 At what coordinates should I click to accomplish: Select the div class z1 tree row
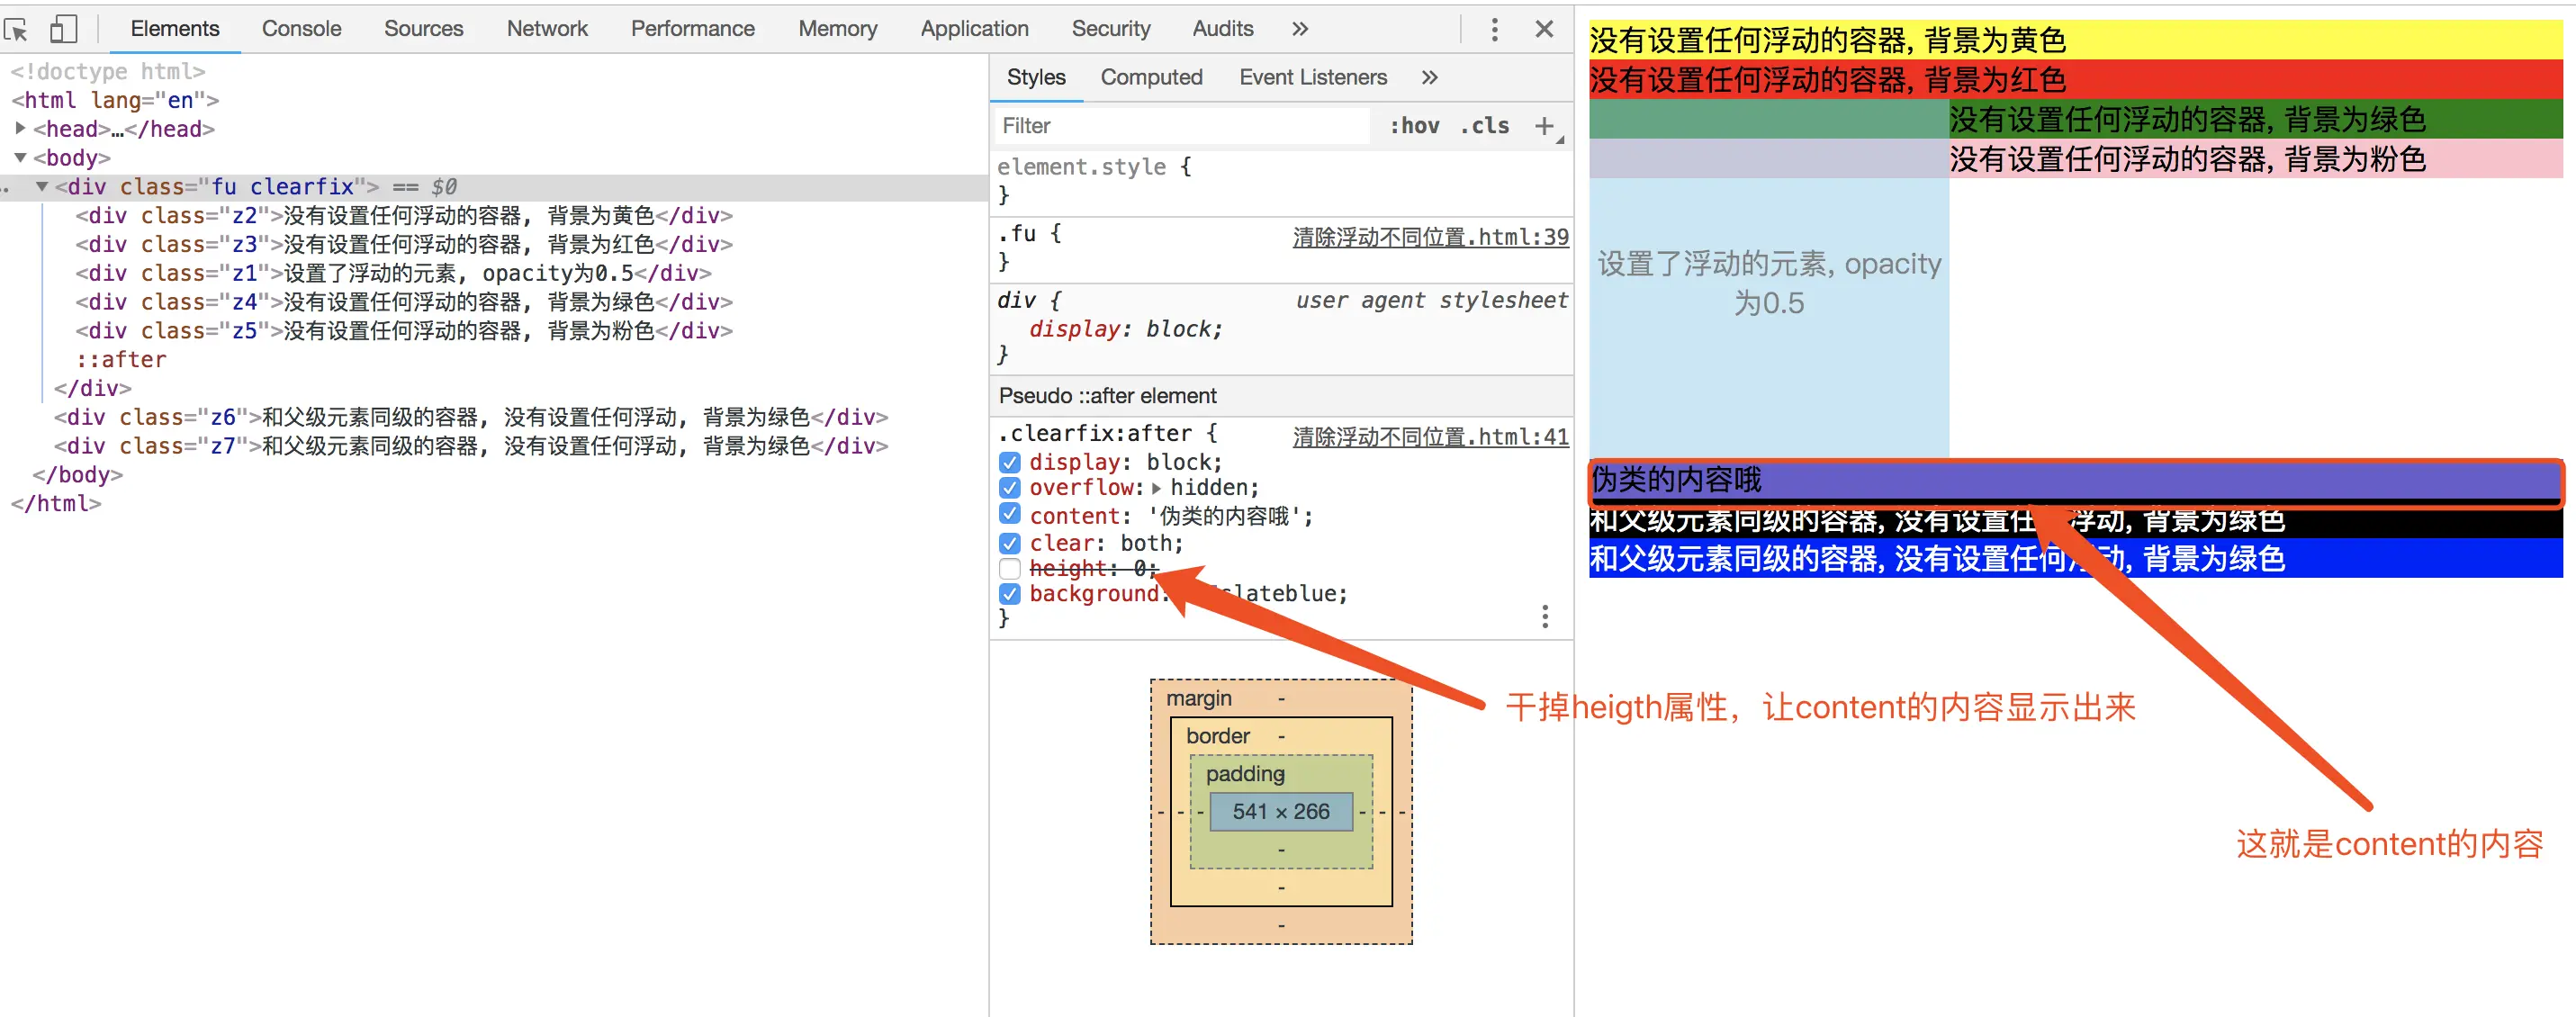click(x=394, y=273)
